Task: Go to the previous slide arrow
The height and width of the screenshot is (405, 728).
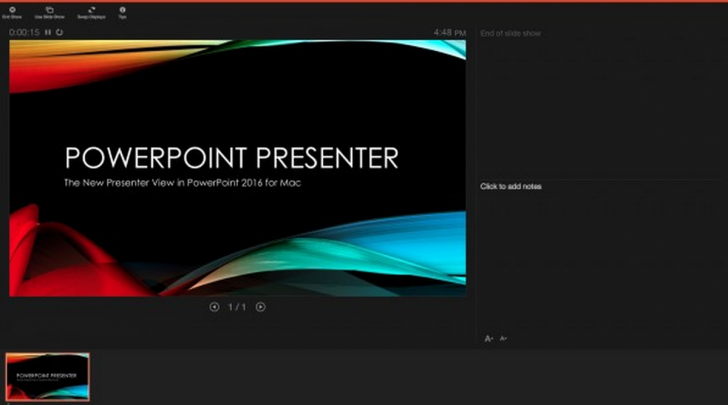Action: (x=214, y=307)
